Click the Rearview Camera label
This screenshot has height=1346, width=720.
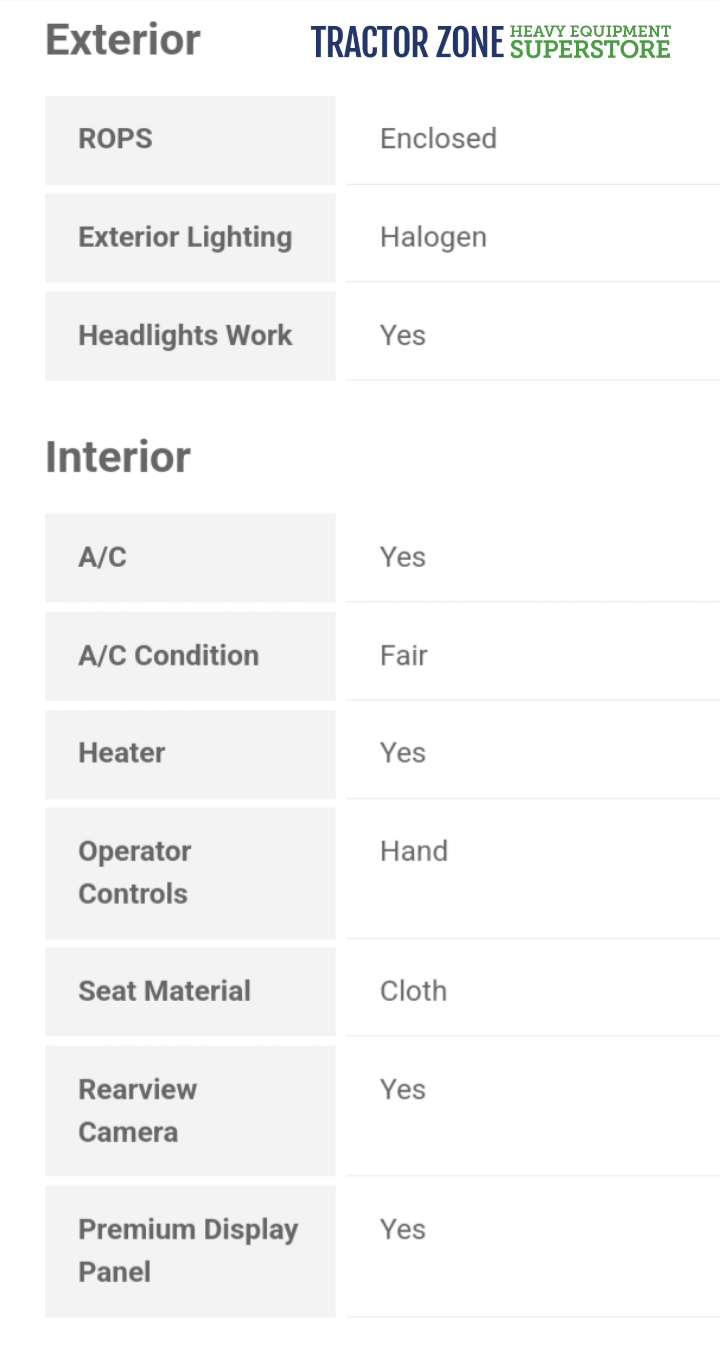pyautogui.click(x=137, y=1110)
